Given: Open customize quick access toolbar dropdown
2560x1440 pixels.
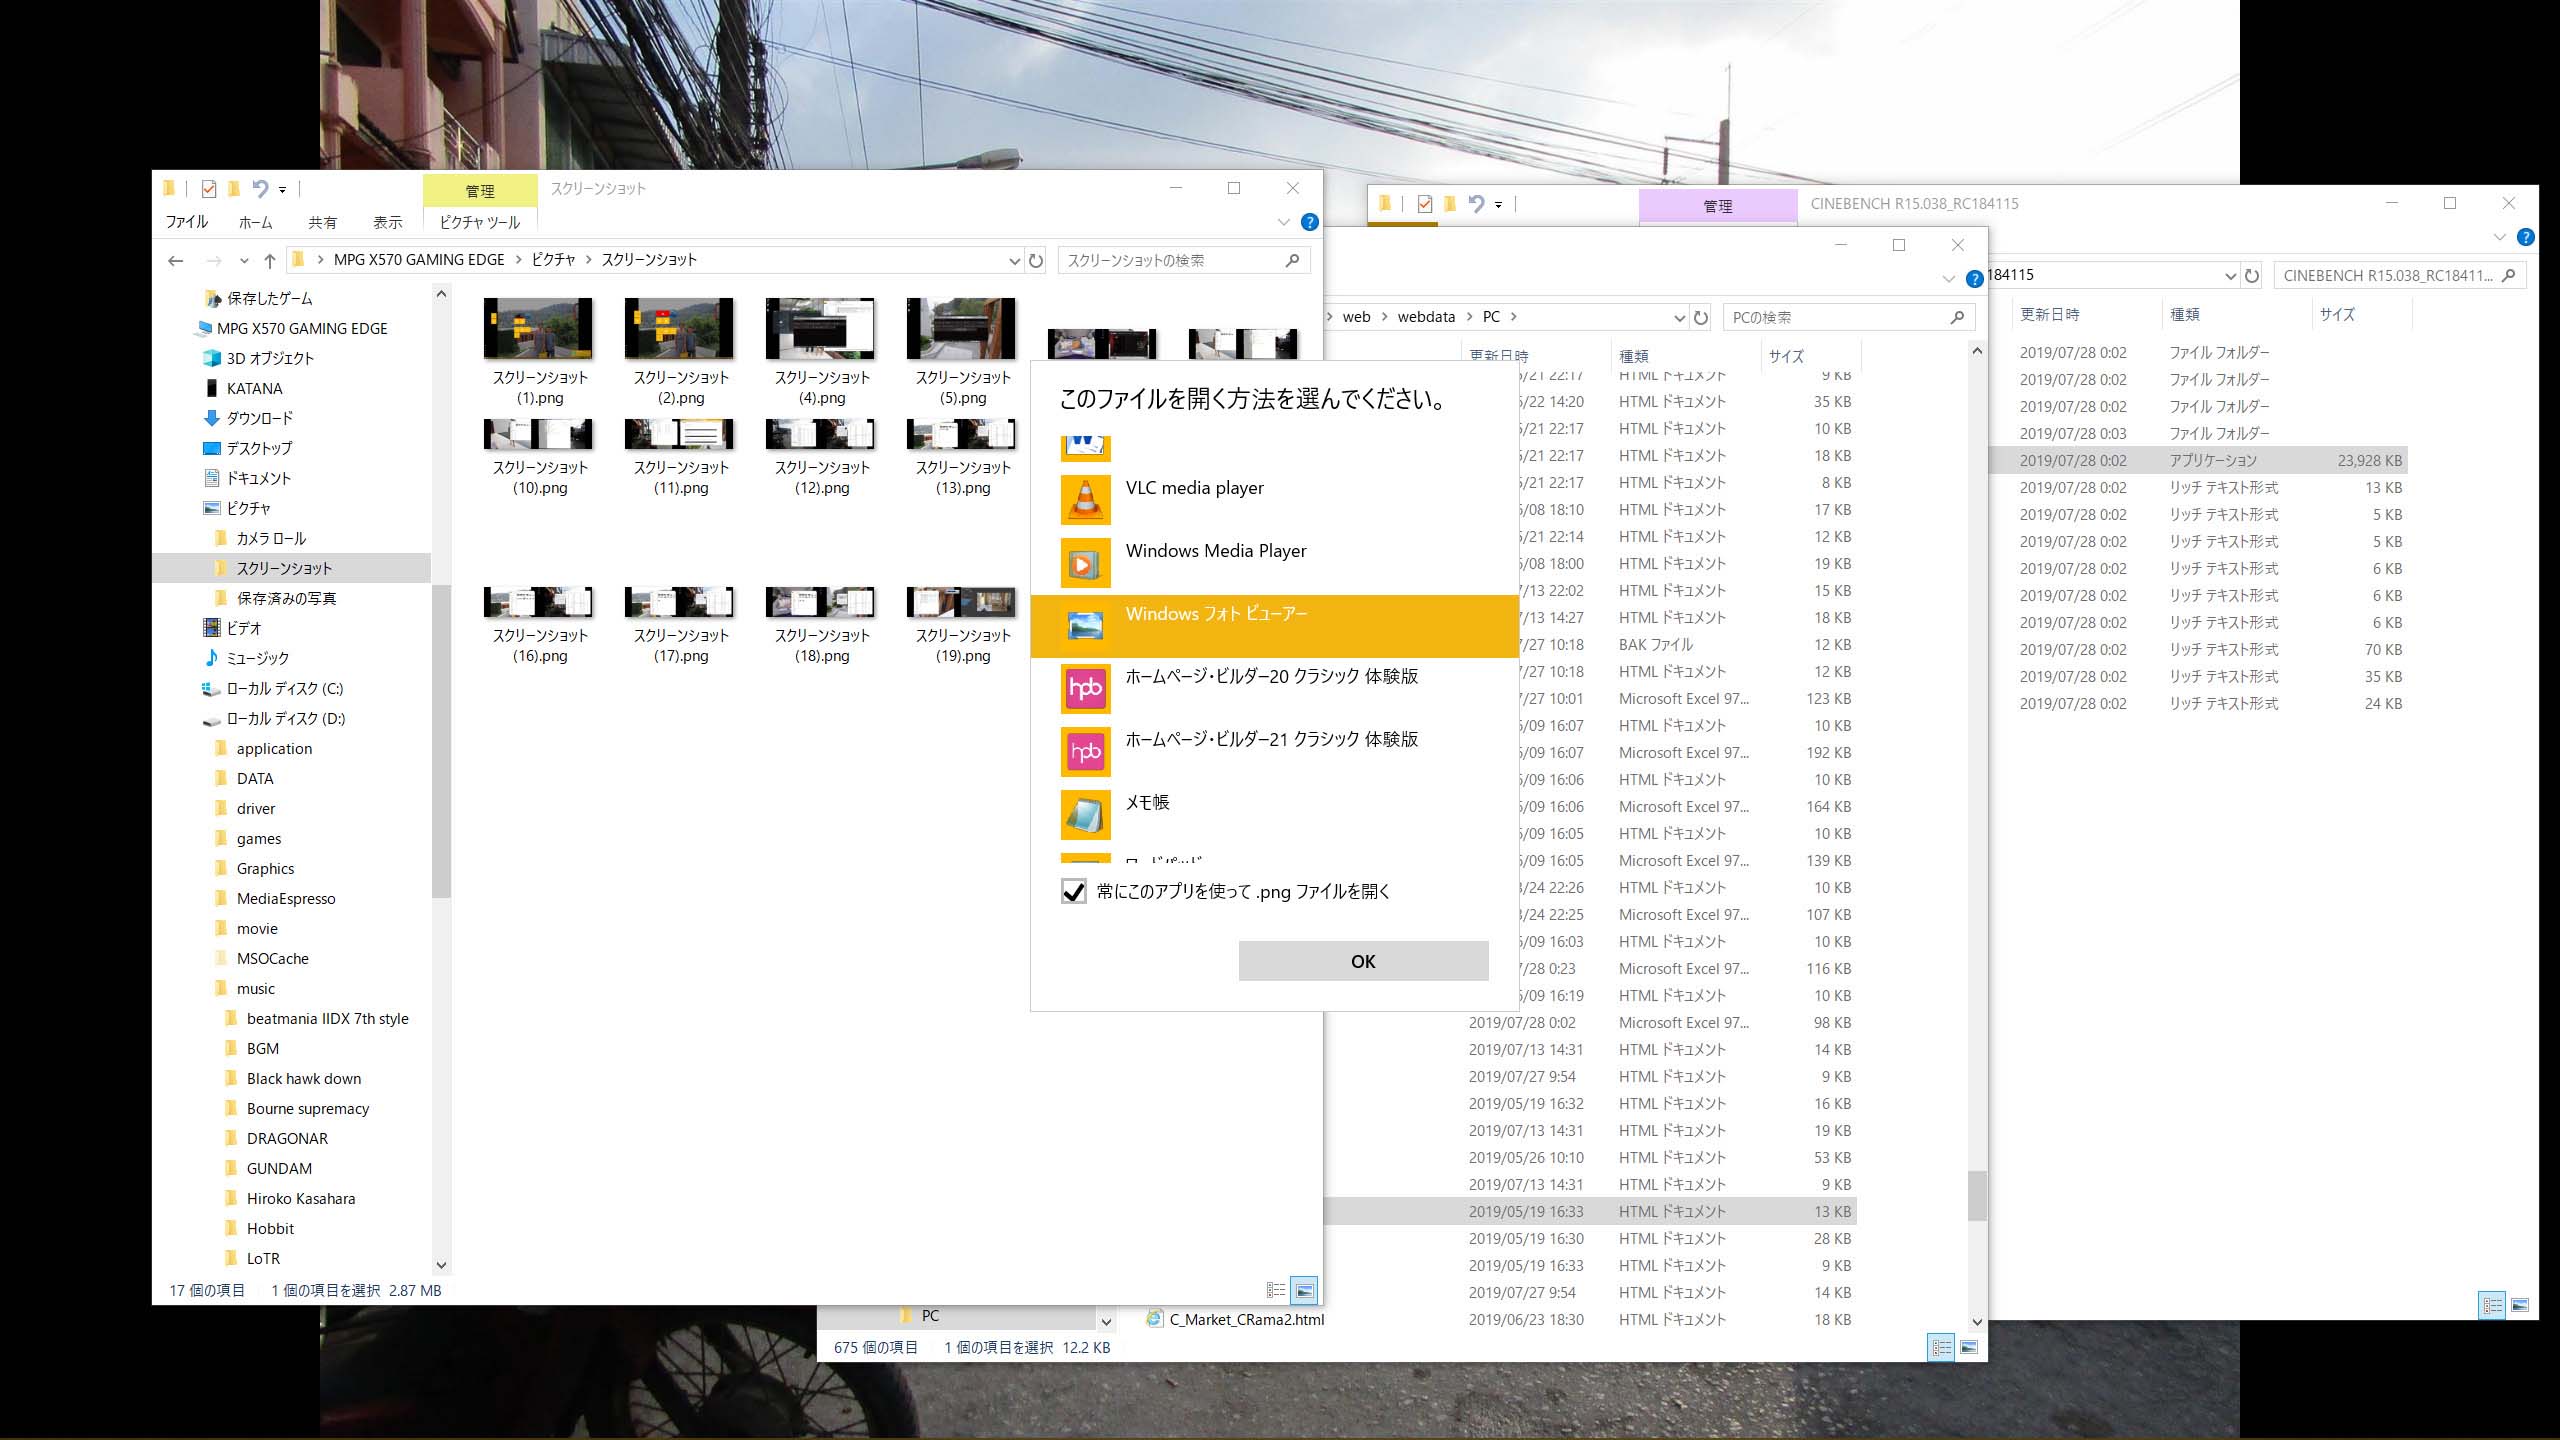Looking at the screenshot, I should (282, 190).
